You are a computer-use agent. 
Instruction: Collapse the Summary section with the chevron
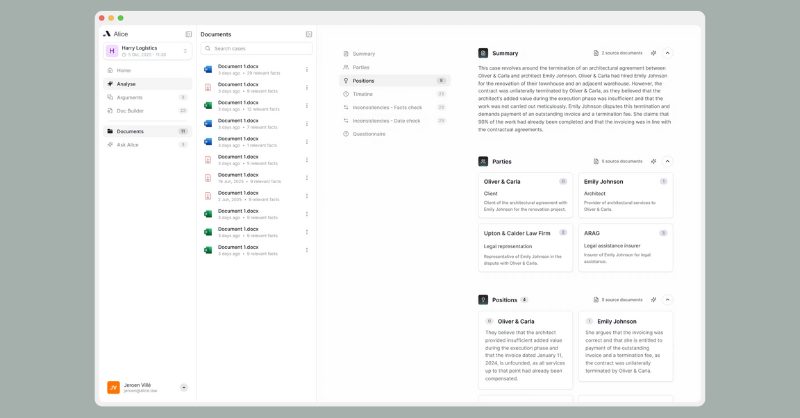coord(668,52)
